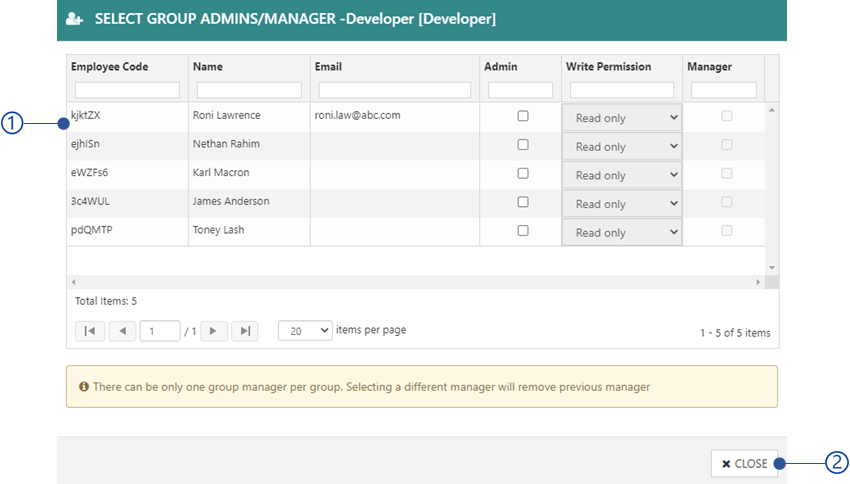This screenshot has height=484, width=850.
Task: Focus the Manager filter field
Action: click(x=724, y=90)
